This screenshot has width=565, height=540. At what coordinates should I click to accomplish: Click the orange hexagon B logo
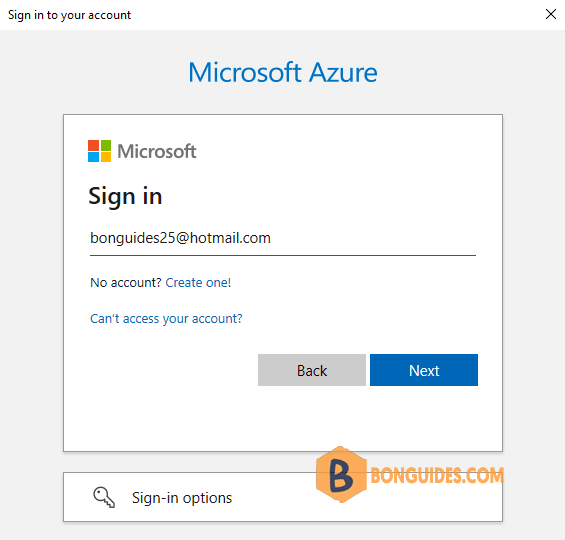341,474
